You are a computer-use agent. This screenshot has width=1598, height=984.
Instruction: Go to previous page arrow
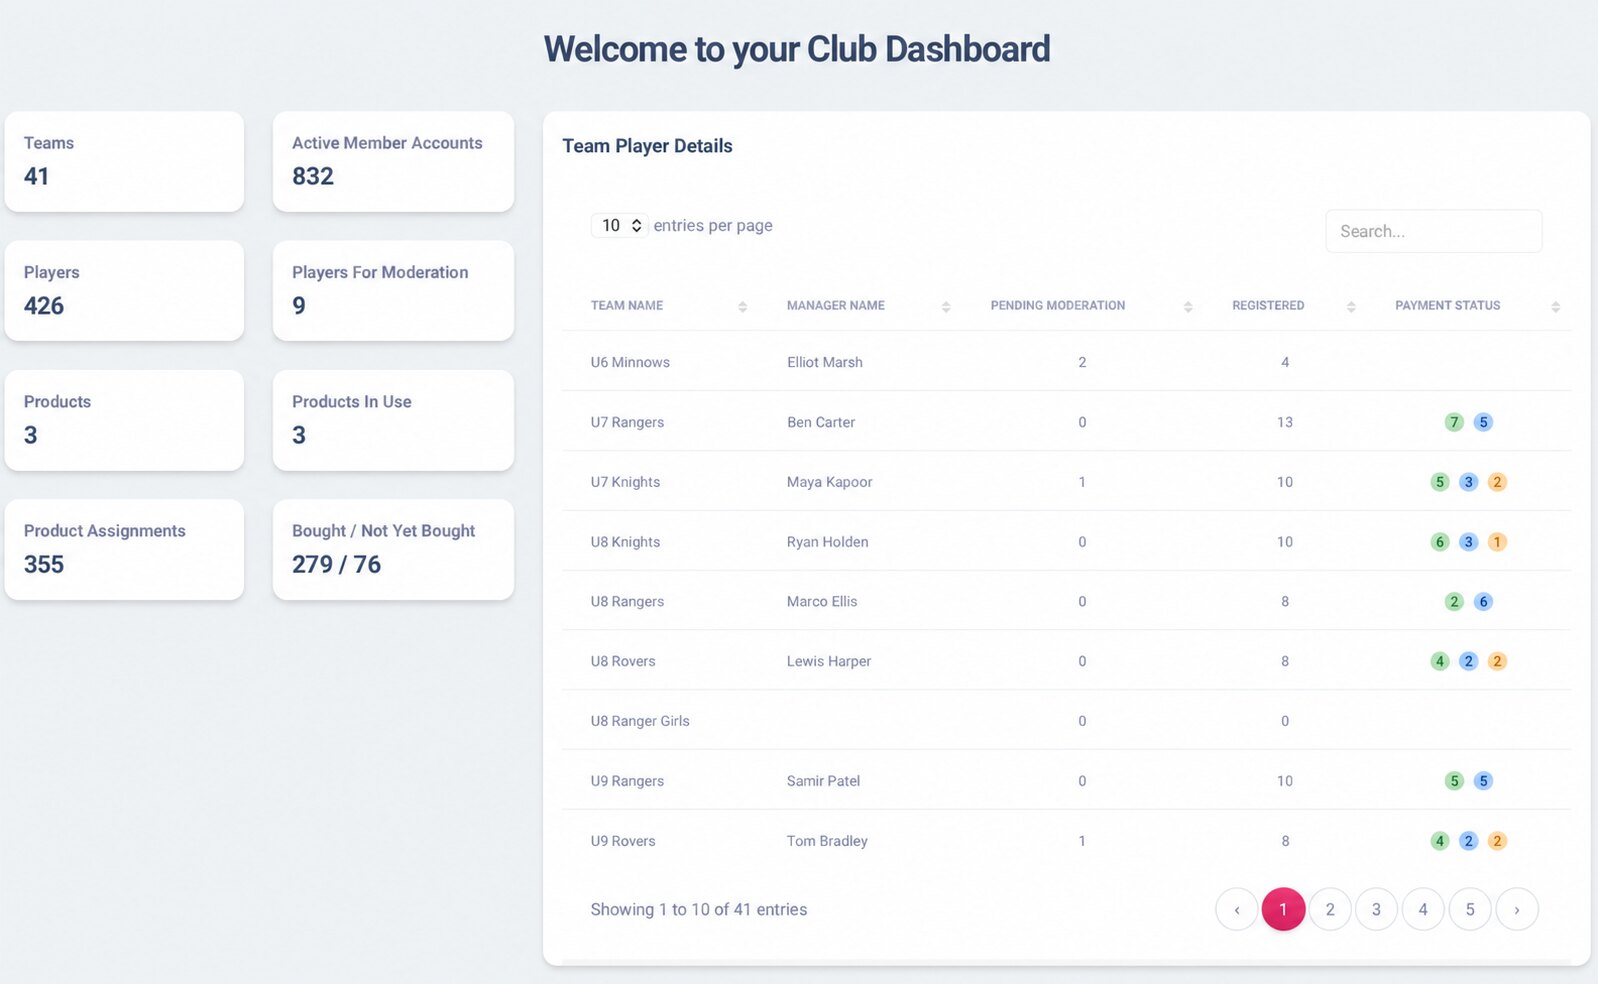pyautogui.click(x=1237, y=909)
